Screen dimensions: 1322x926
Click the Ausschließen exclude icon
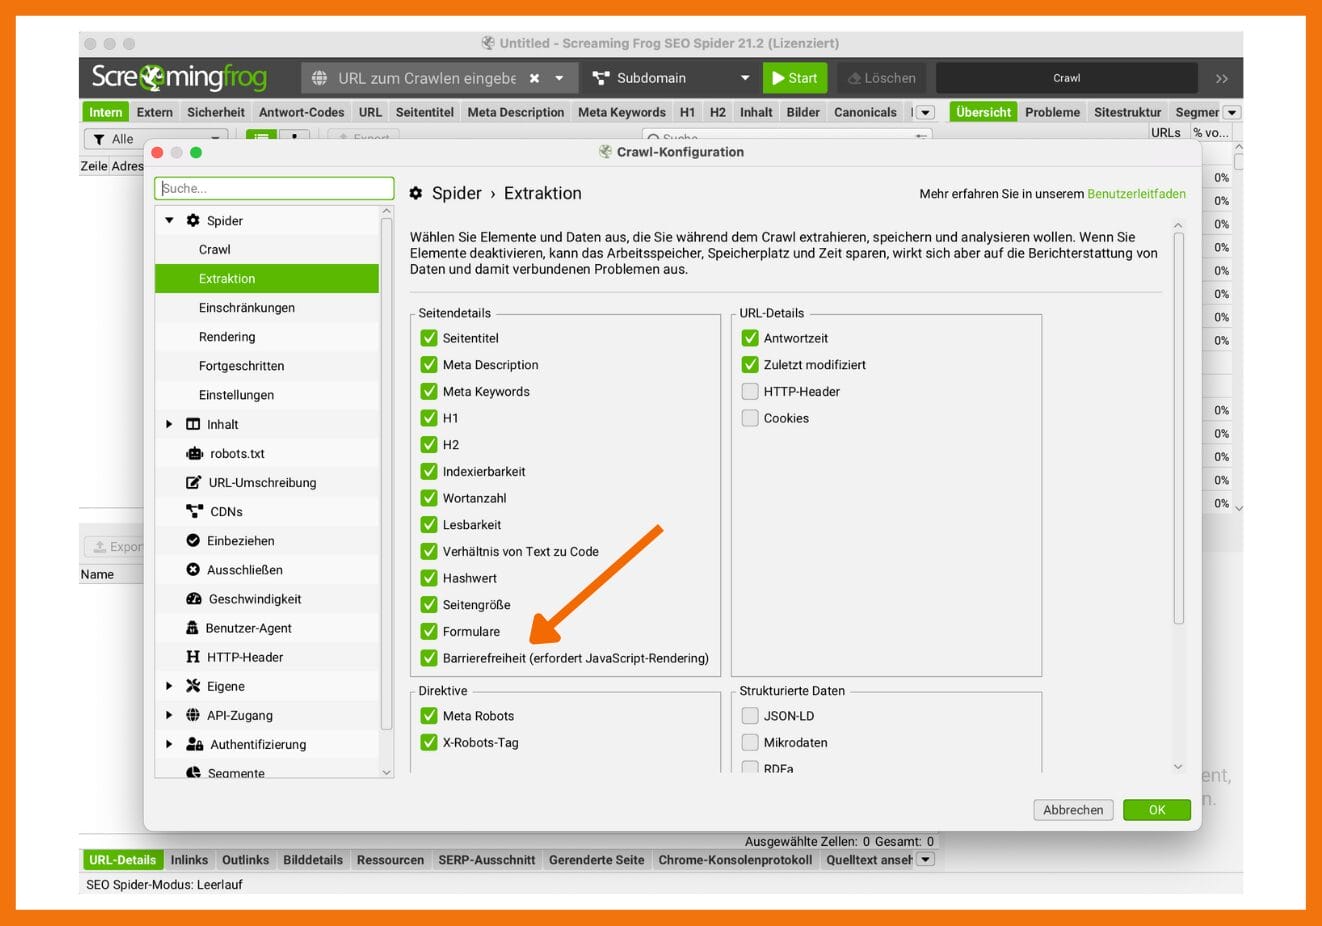pos(193,570)
